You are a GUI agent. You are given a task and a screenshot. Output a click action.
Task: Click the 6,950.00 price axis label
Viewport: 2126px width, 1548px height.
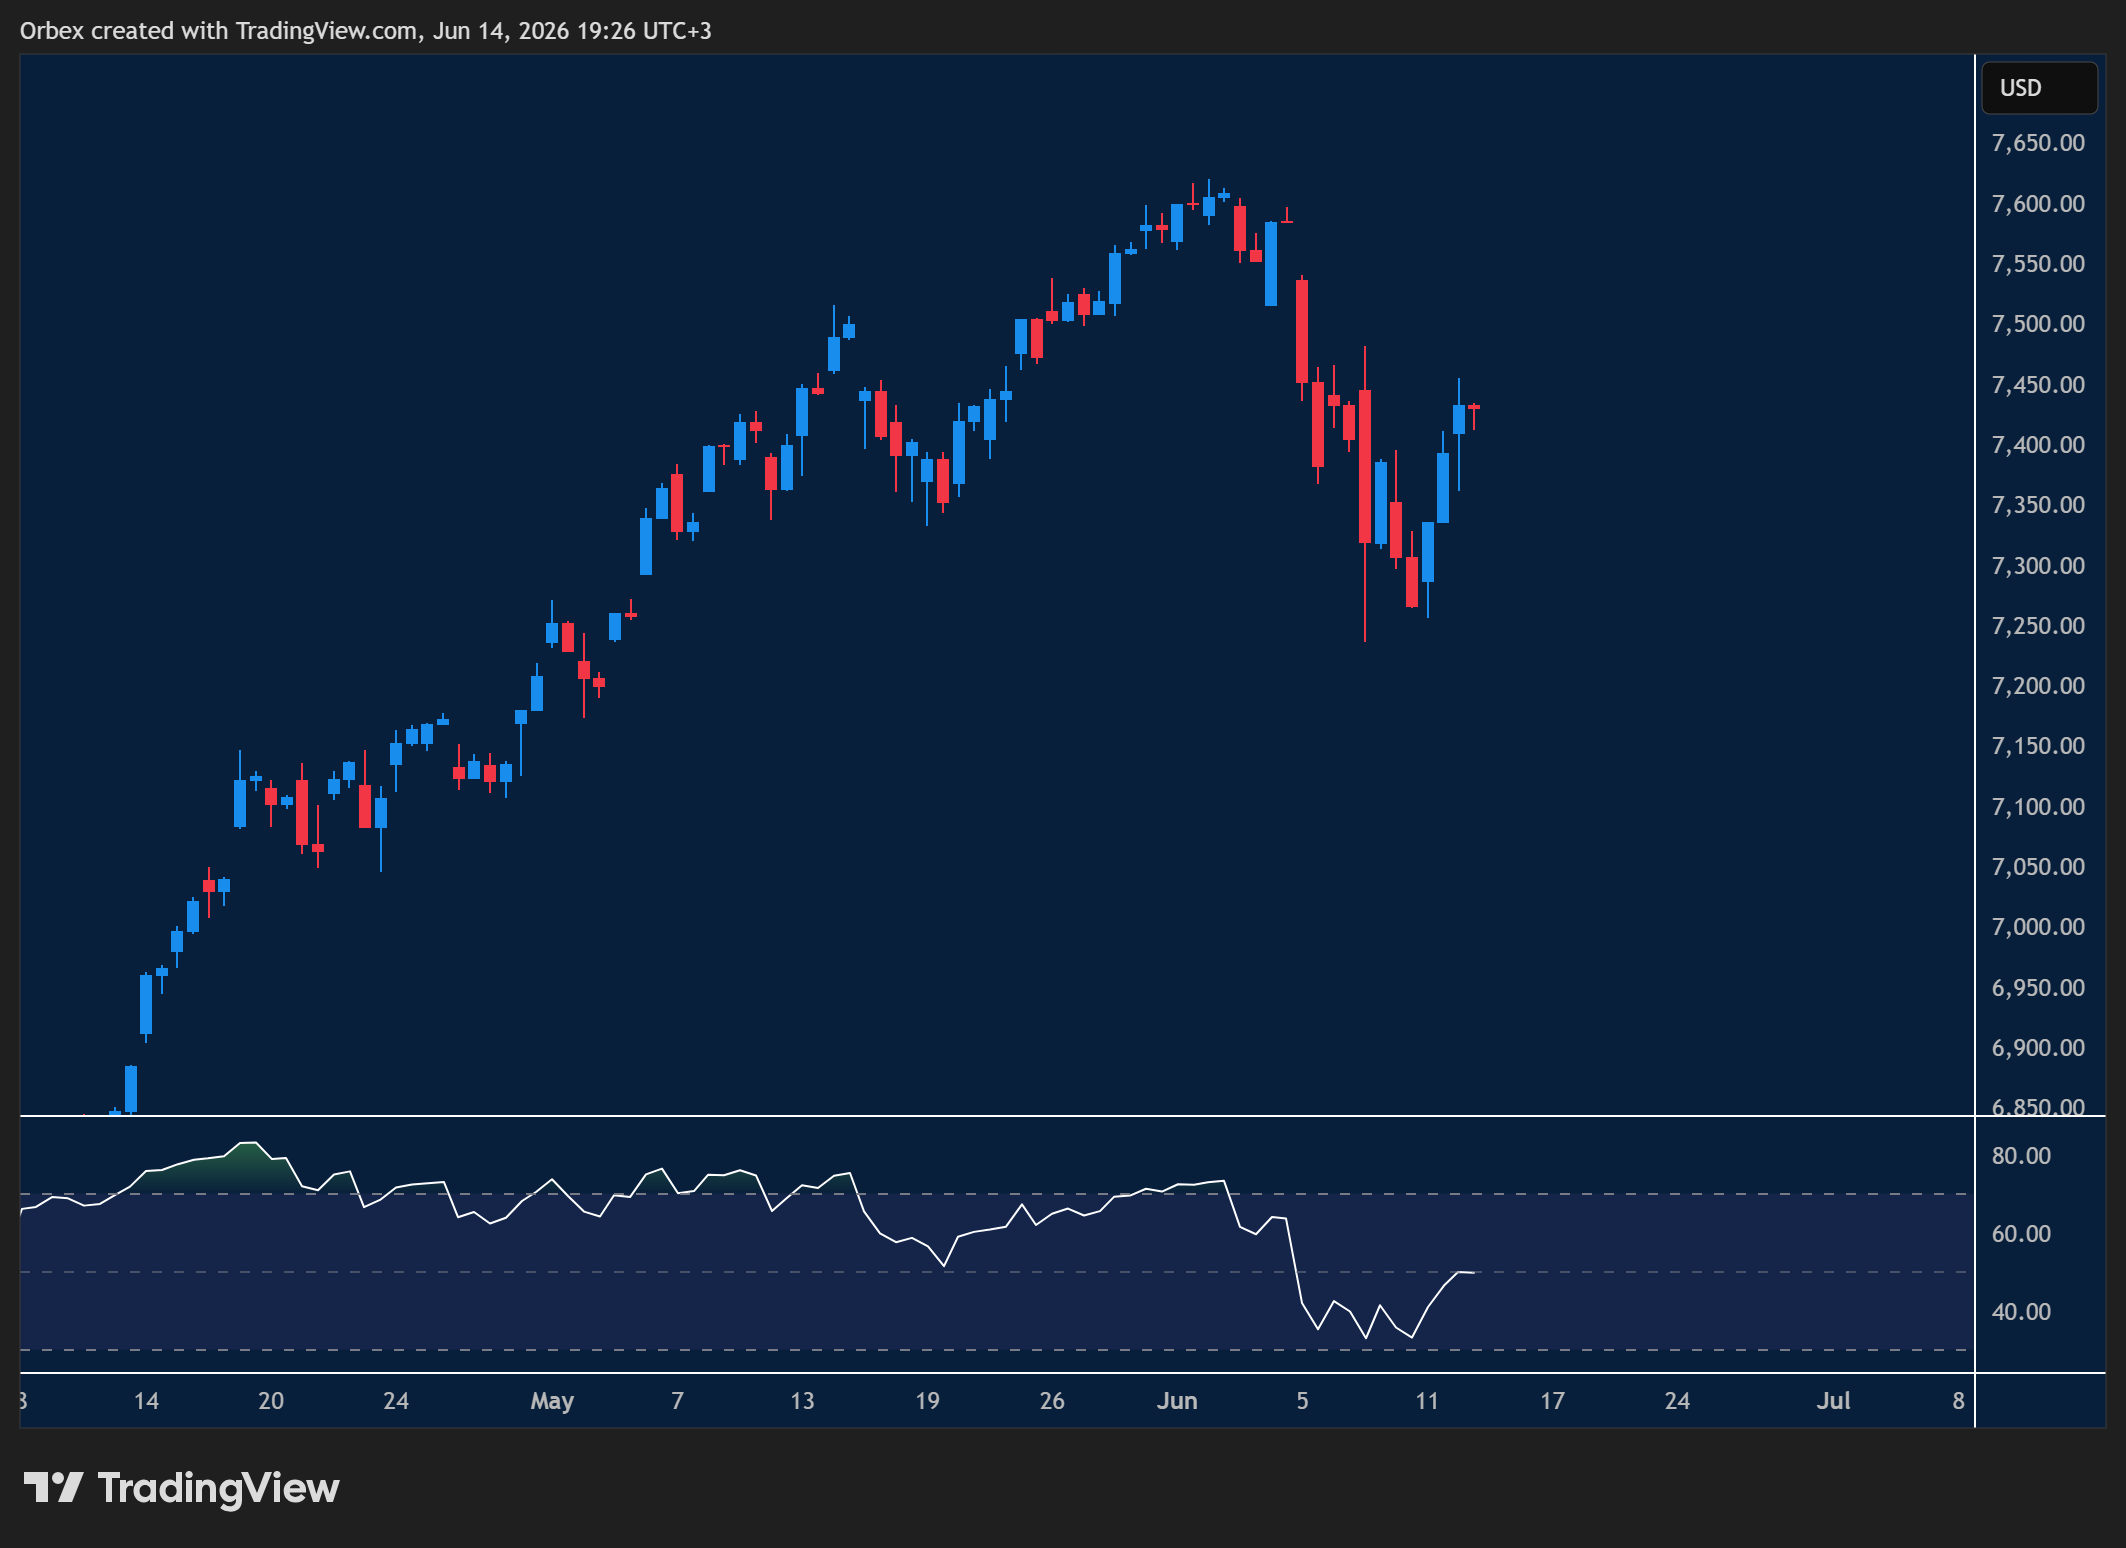click(2038, 988)
